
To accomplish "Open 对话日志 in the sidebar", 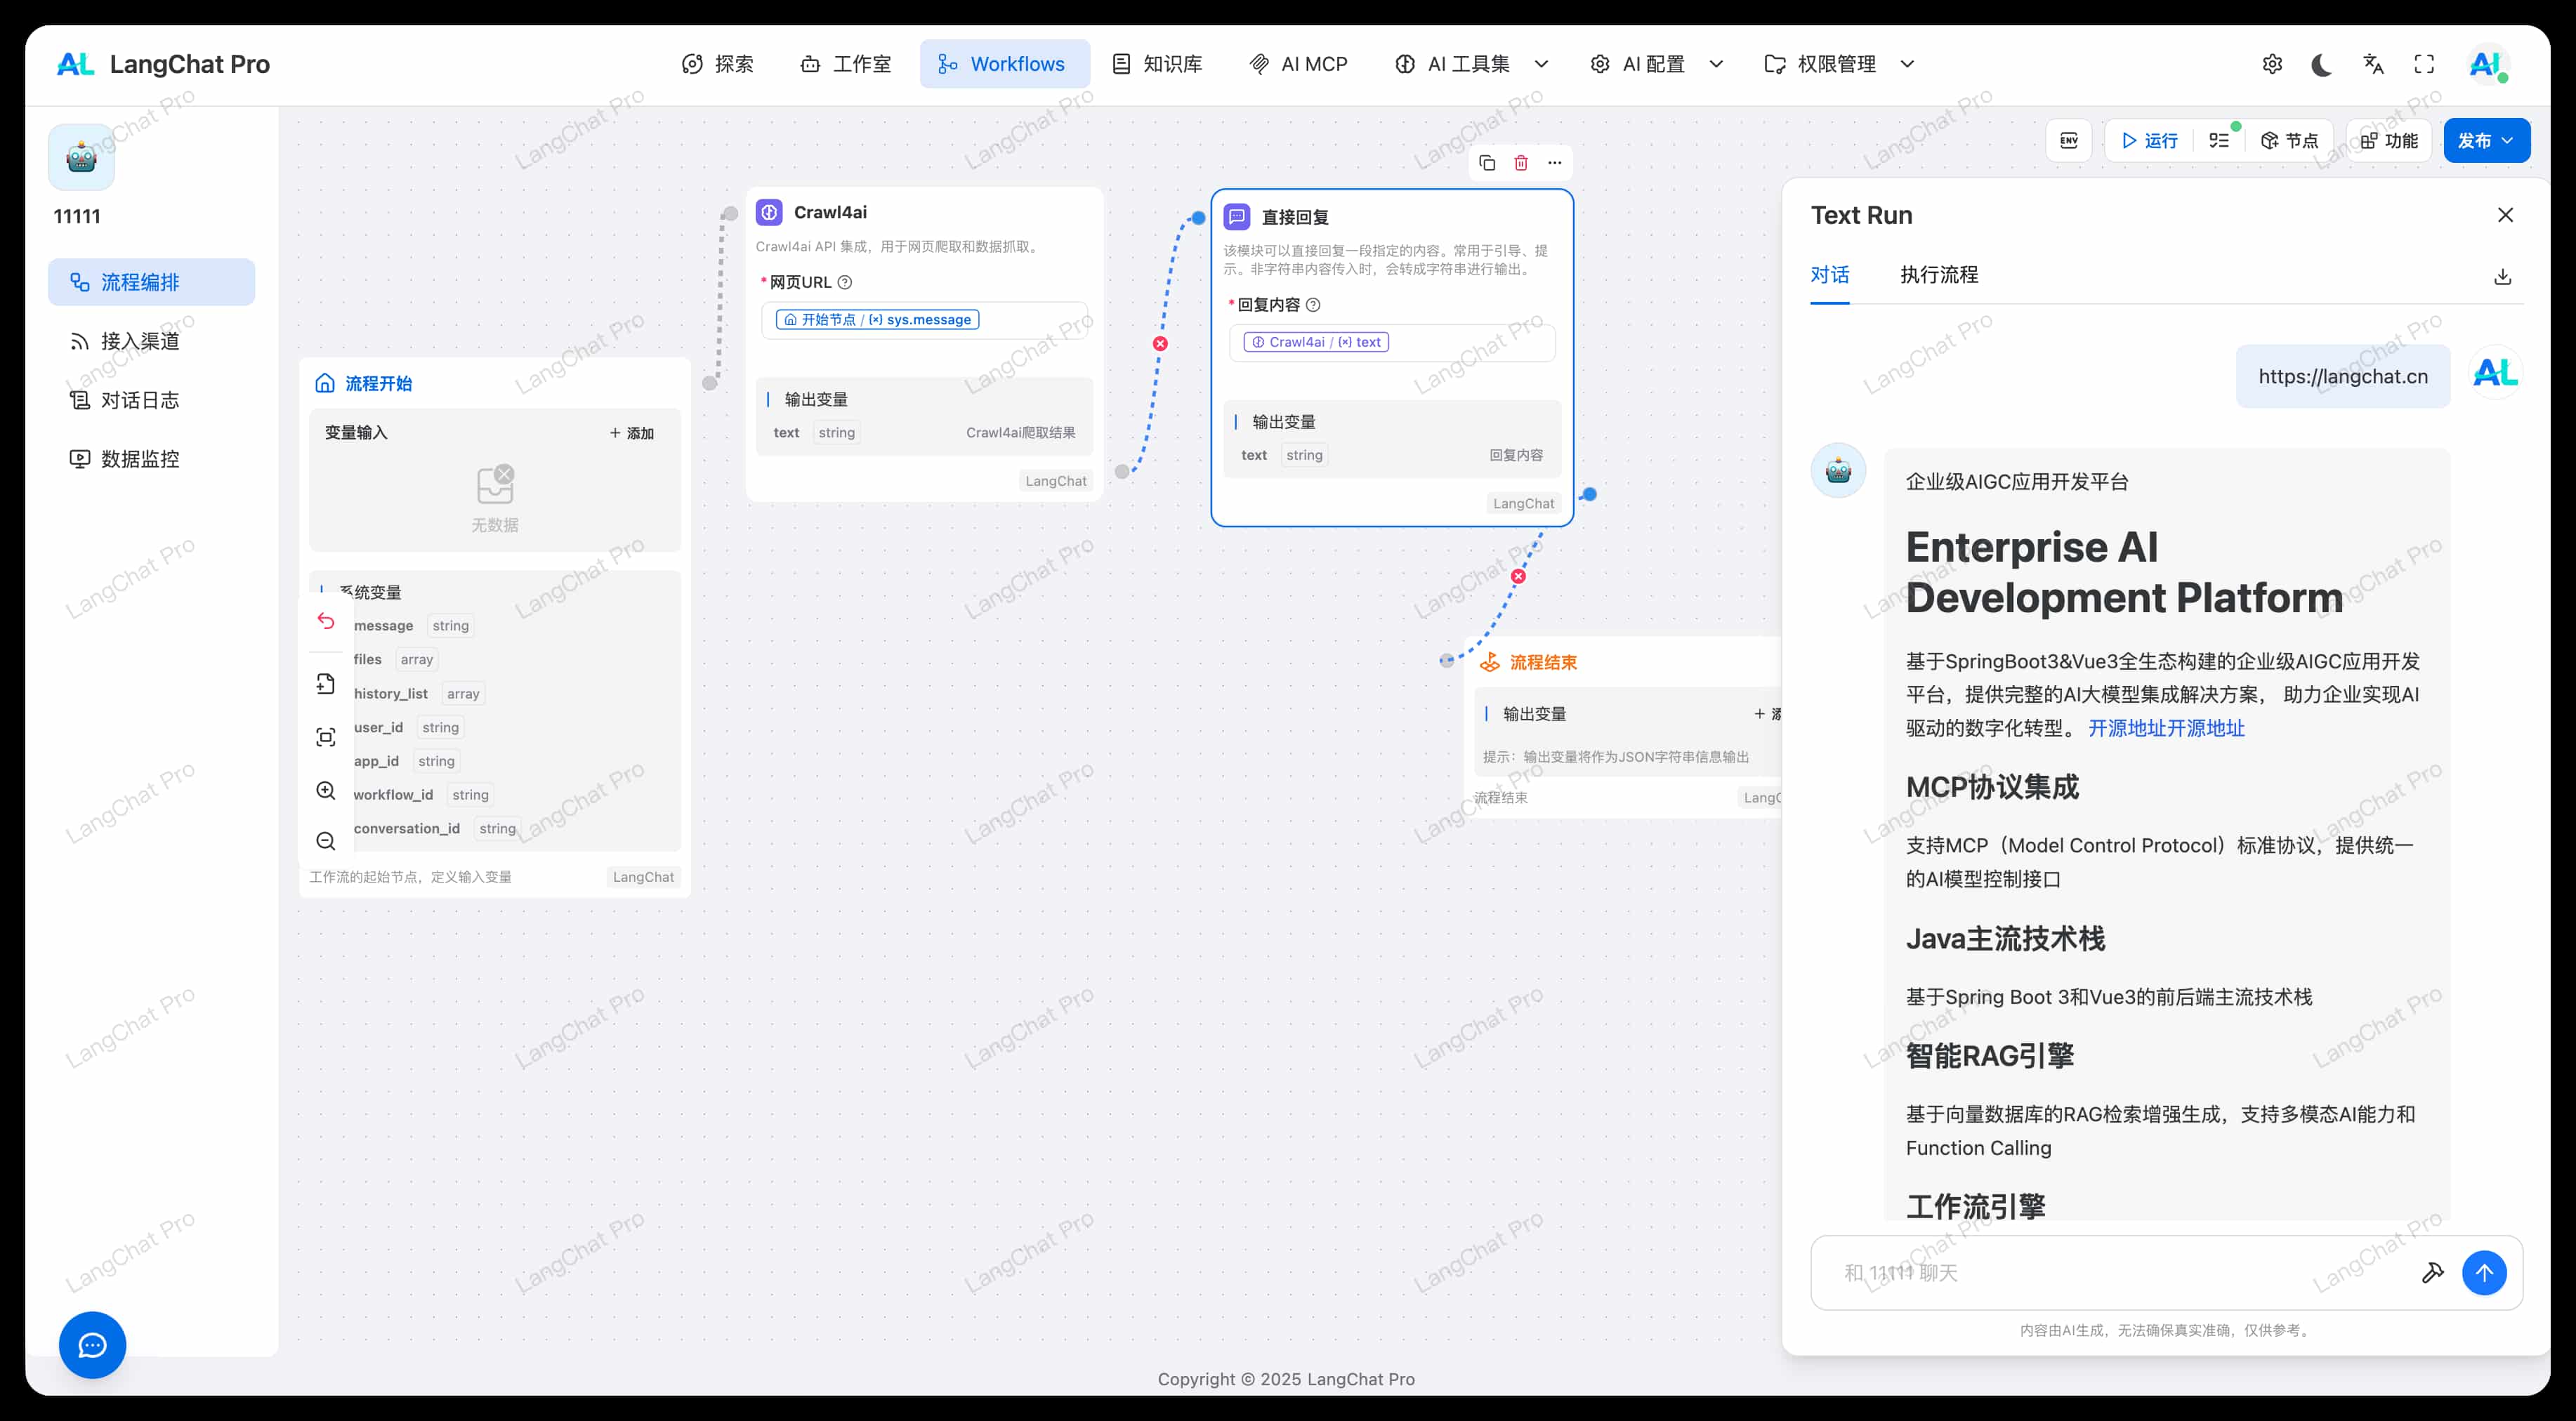I will point(139,400).
